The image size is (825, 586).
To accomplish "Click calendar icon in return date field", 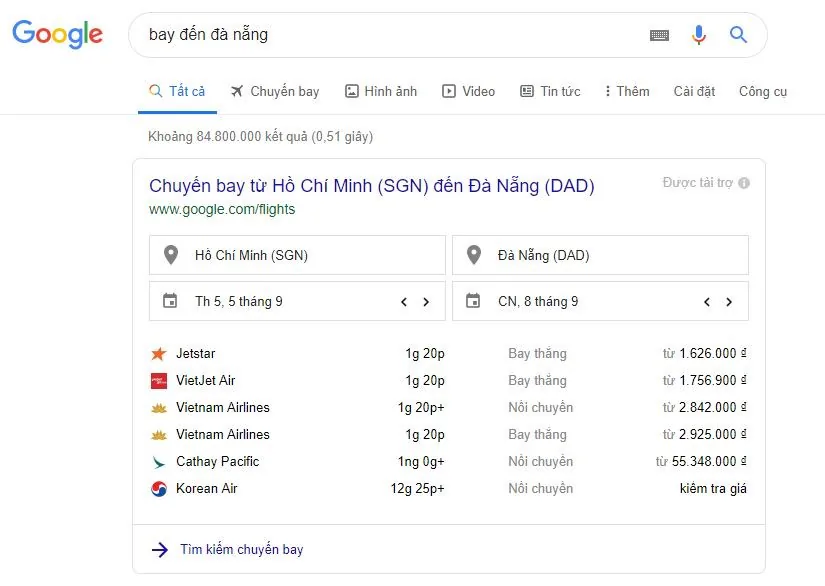I will (473, 301).
